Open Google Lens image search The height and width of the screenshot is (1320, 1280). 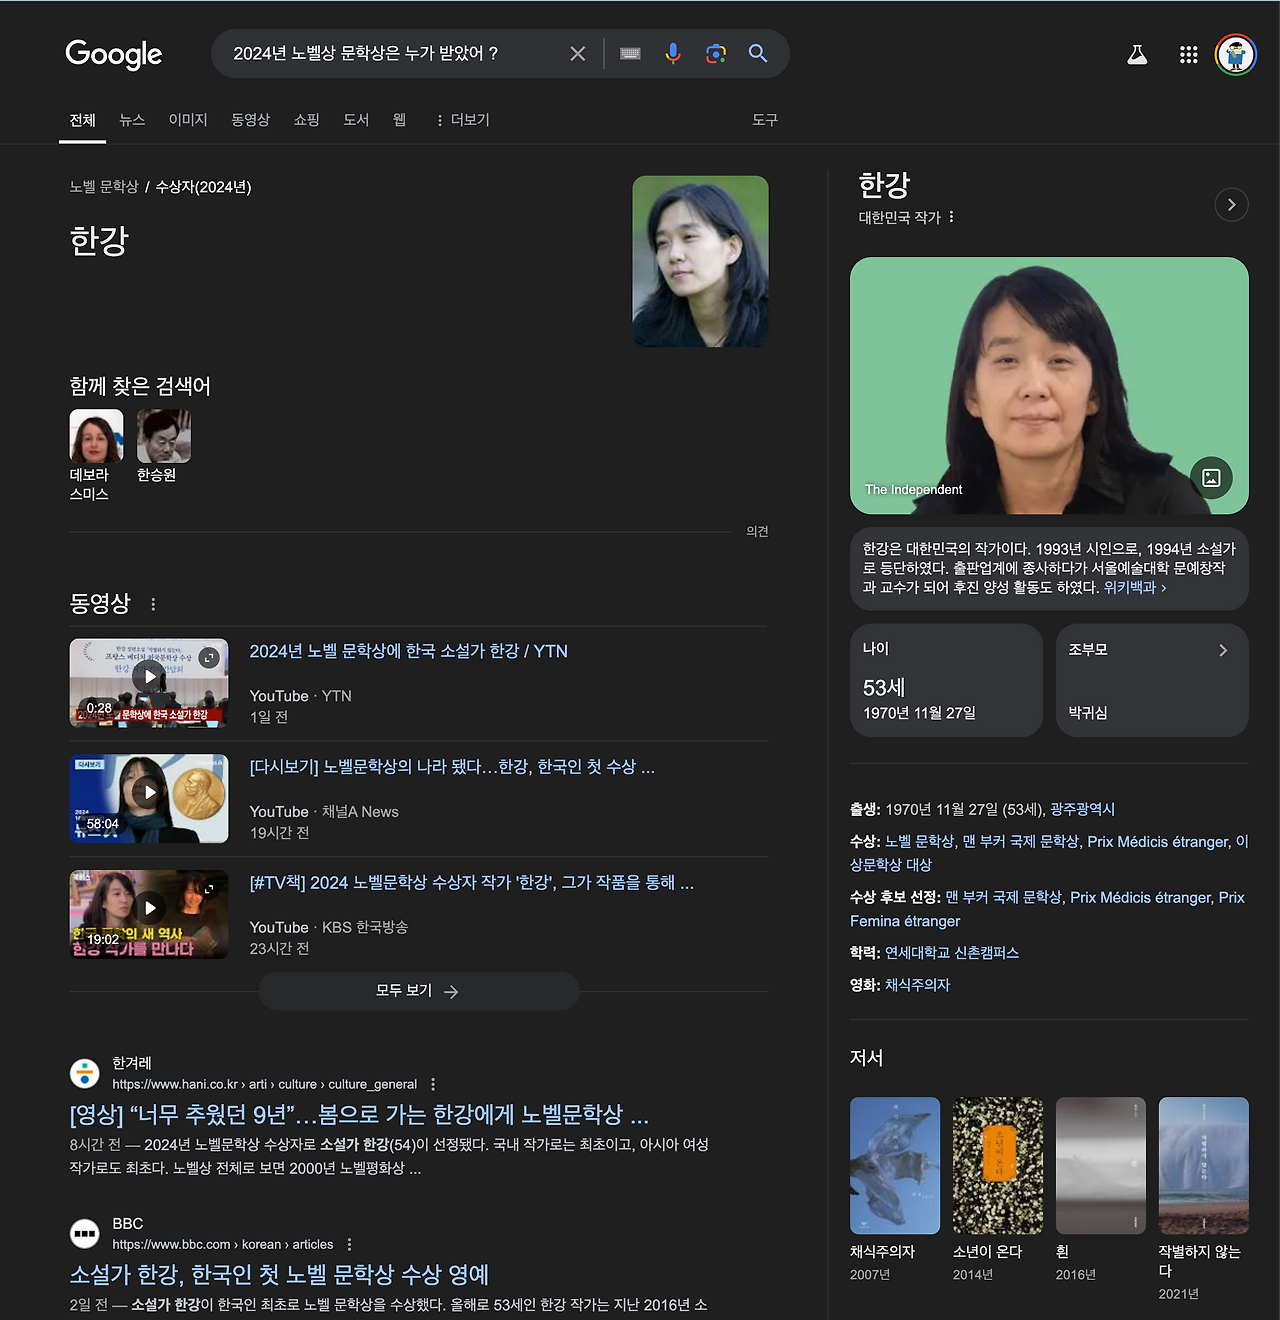pyautogui.click(x=715, y=54)
